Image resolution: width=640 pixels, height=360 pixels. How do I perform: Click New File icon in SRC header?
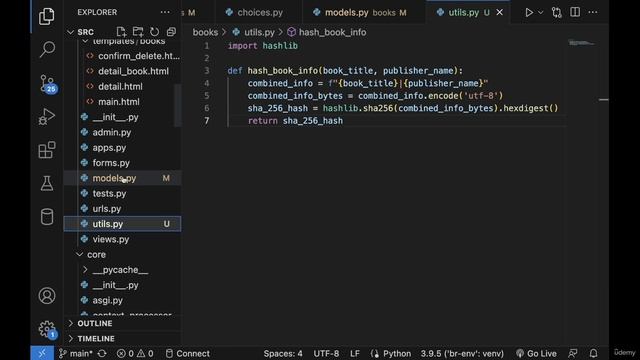(x=121, y=32)
